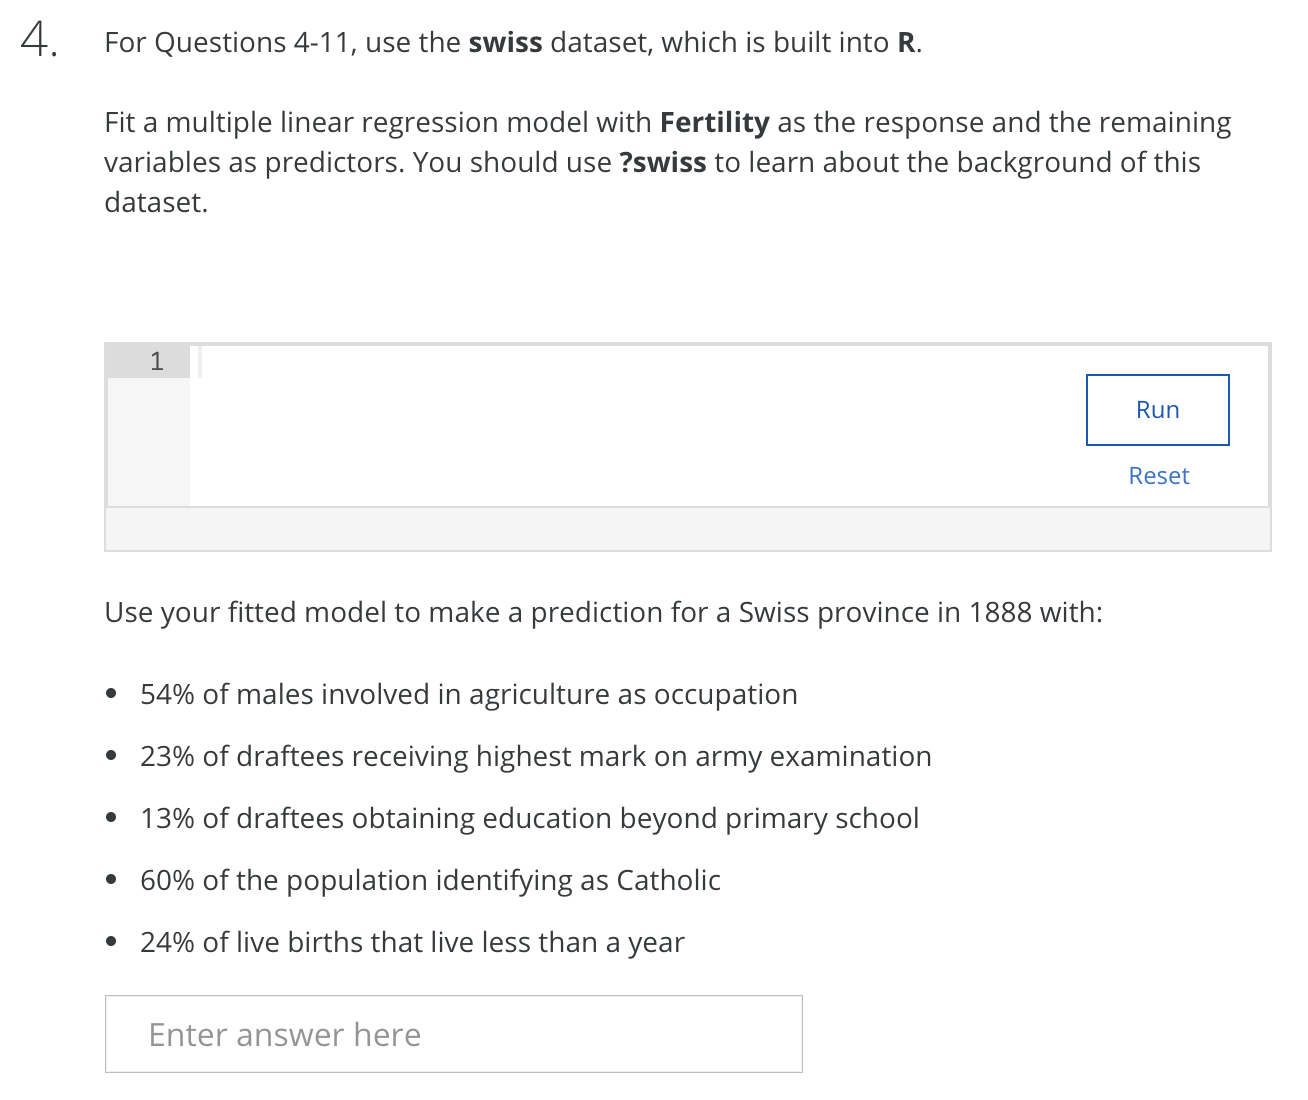1308x1100 pixels.
Task: Click the bold word 'Fertility'
Action: click(714, 123)
